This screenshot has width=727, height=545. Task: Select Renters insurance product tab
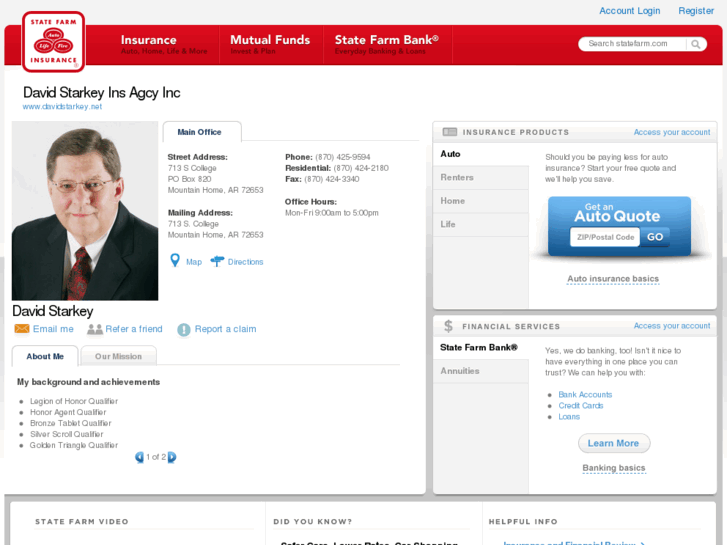pos(481,178)
